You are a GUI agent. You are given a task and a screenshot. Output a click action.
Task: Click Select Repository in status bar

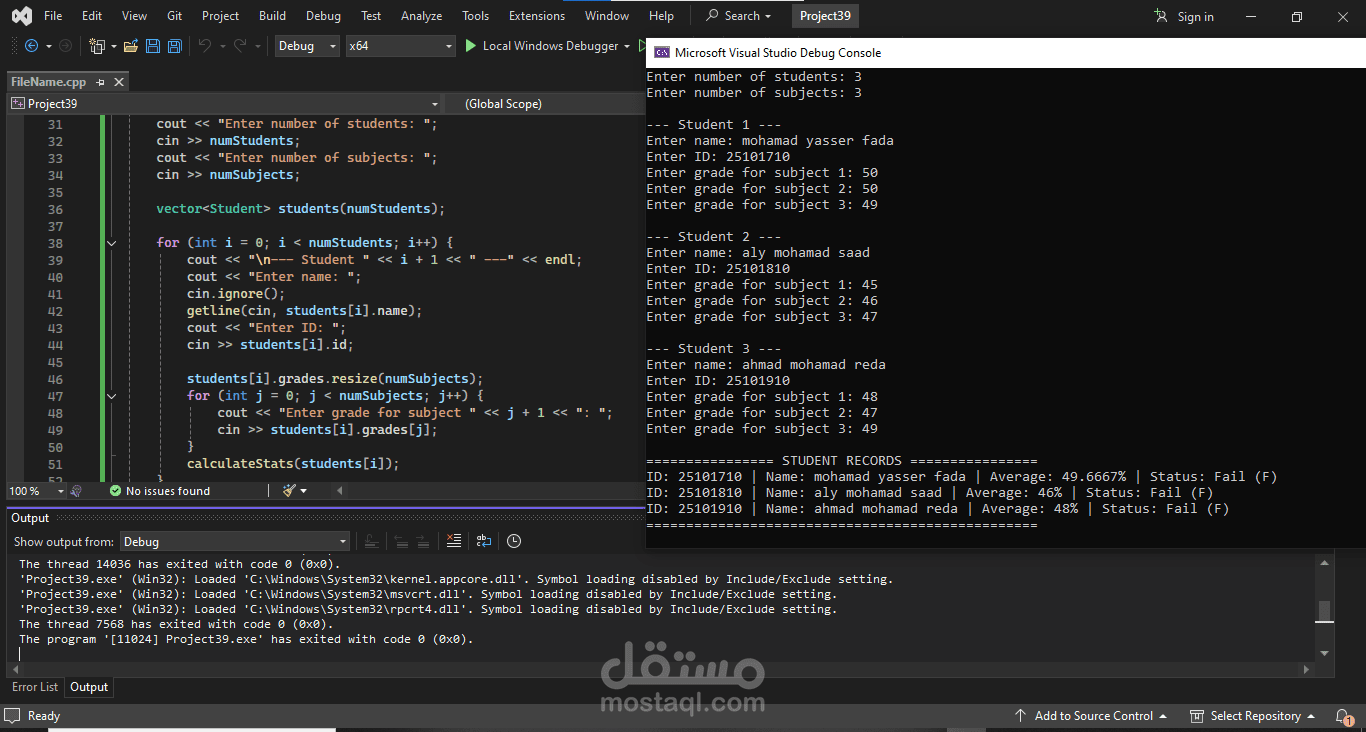click(x=1255, y=716)
